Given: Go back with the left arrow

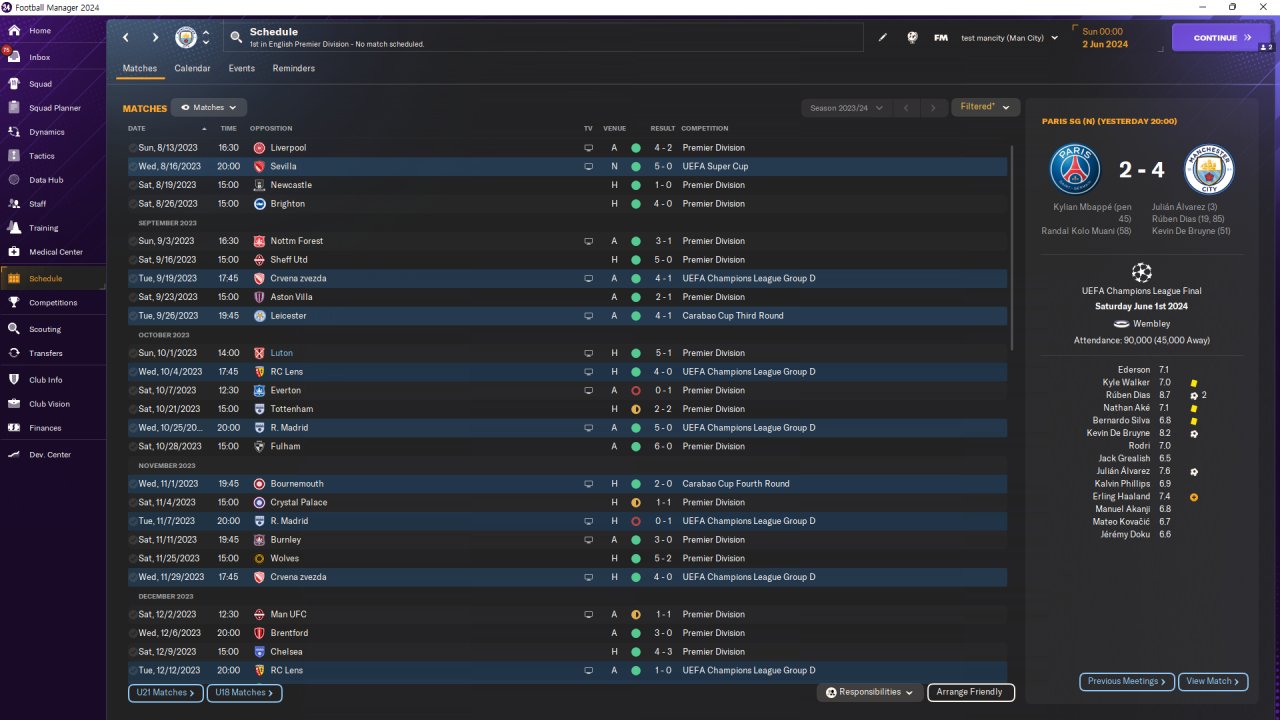Looking at the screenshot, I should pyautogui.click(x=126, y=38).
